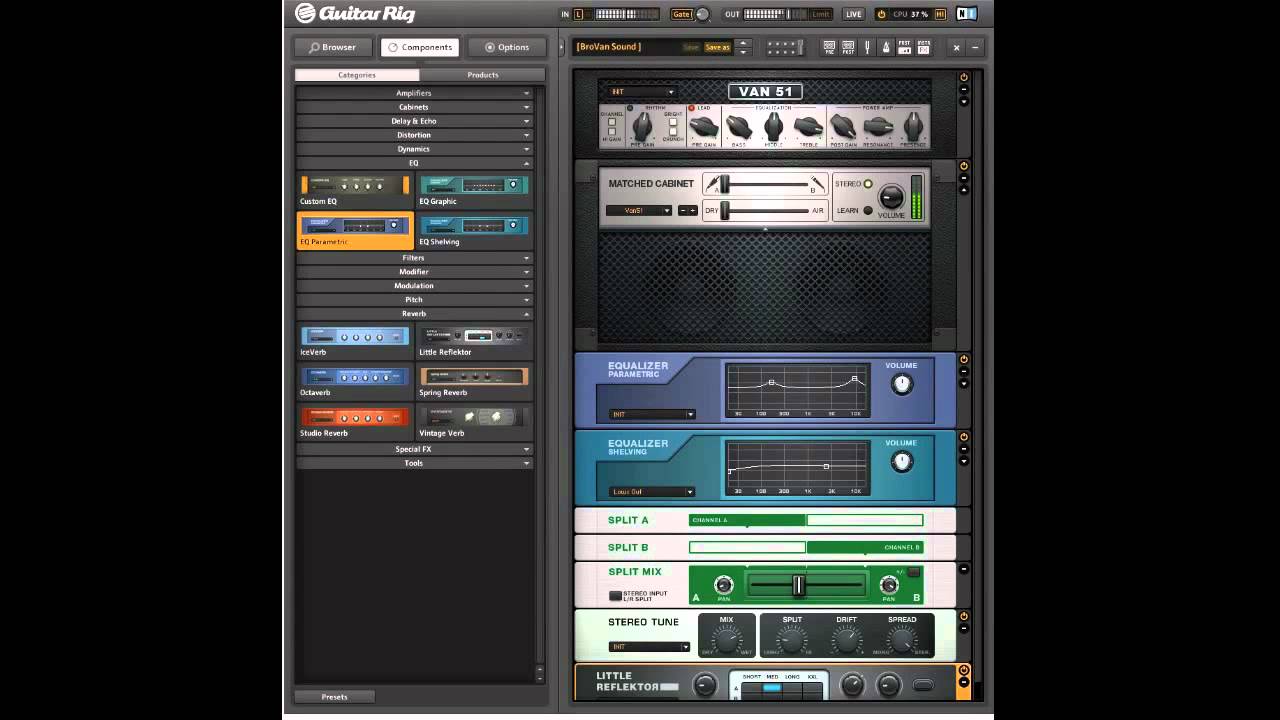Minimize the Van 51 module view

click(x=964, y=89)
